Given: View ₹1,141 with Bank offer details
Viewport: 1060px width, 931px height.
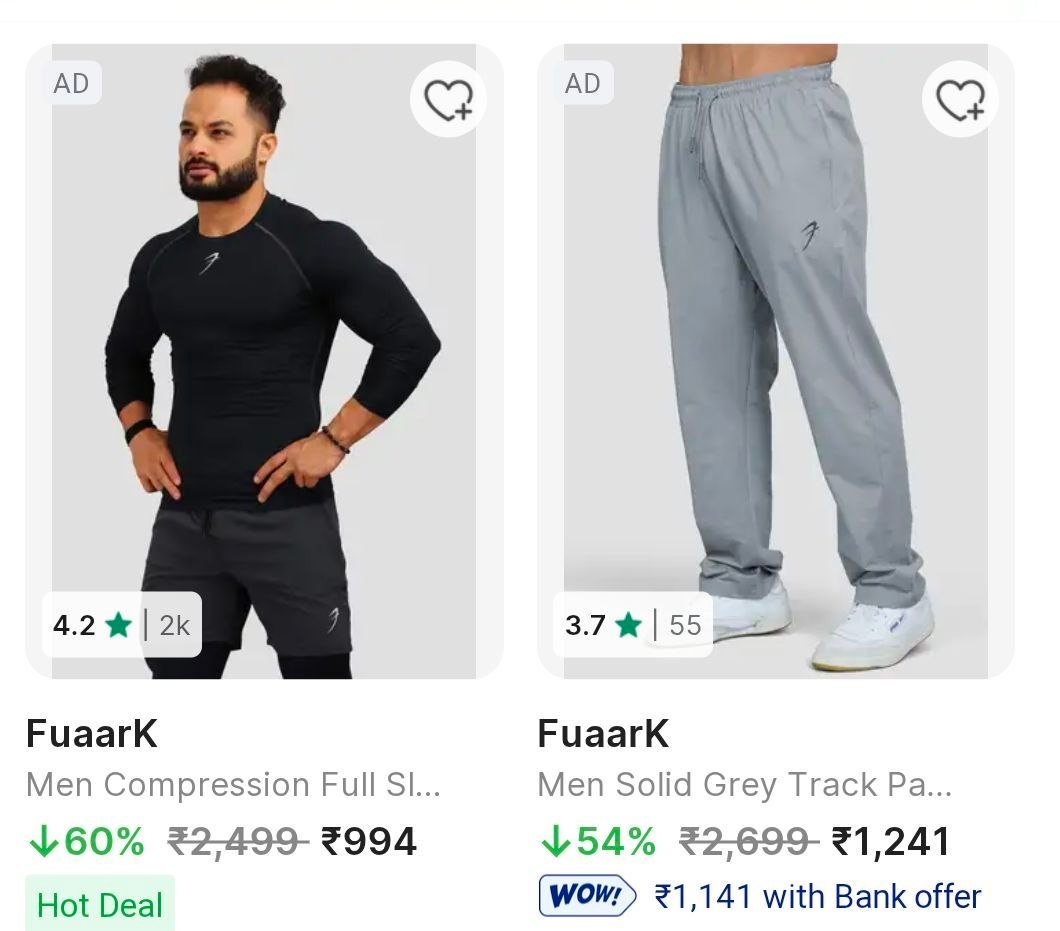Looking at the screenshot, I should point(818,896).
